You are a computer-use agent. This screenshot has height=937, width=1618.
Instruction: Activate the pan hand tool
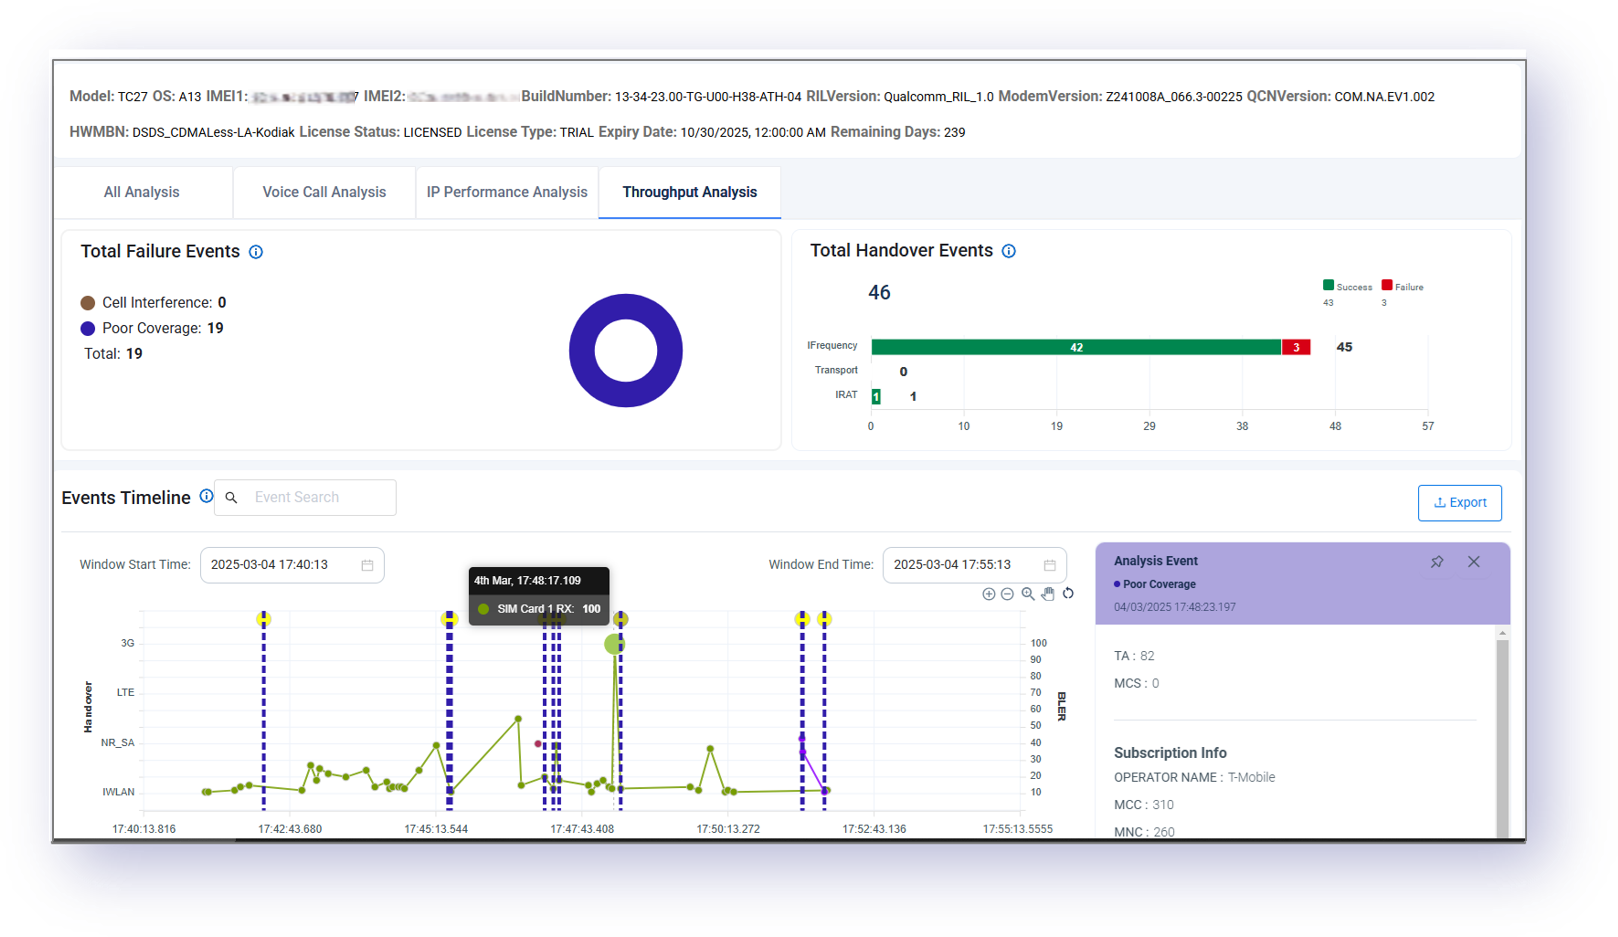click(1048, 594)
